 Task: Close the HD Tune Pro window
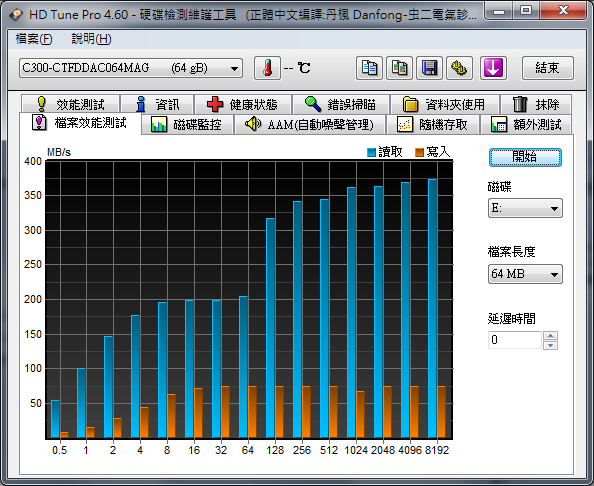coord(563,11)
